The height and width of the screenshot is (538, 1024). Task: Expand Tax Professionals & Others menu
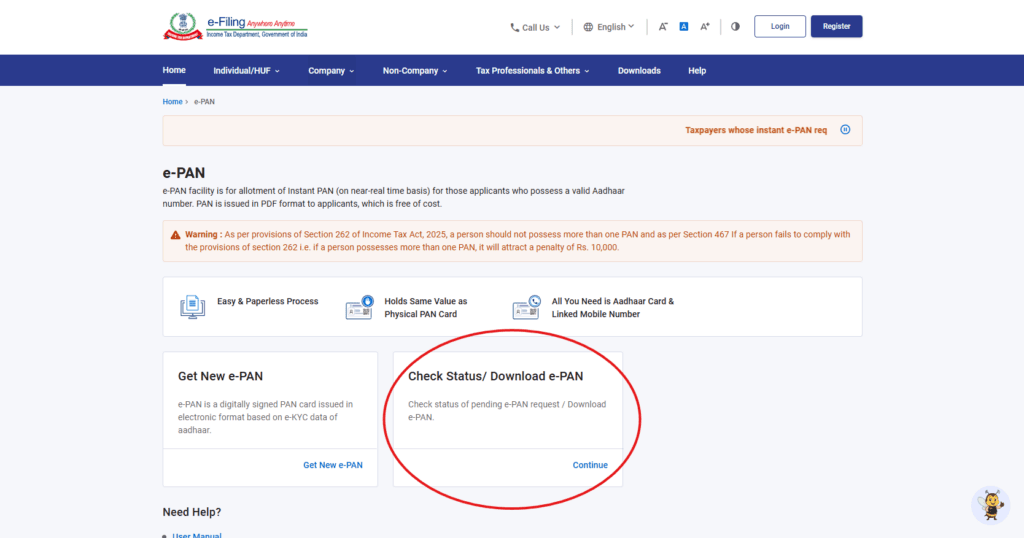point(532,71)
